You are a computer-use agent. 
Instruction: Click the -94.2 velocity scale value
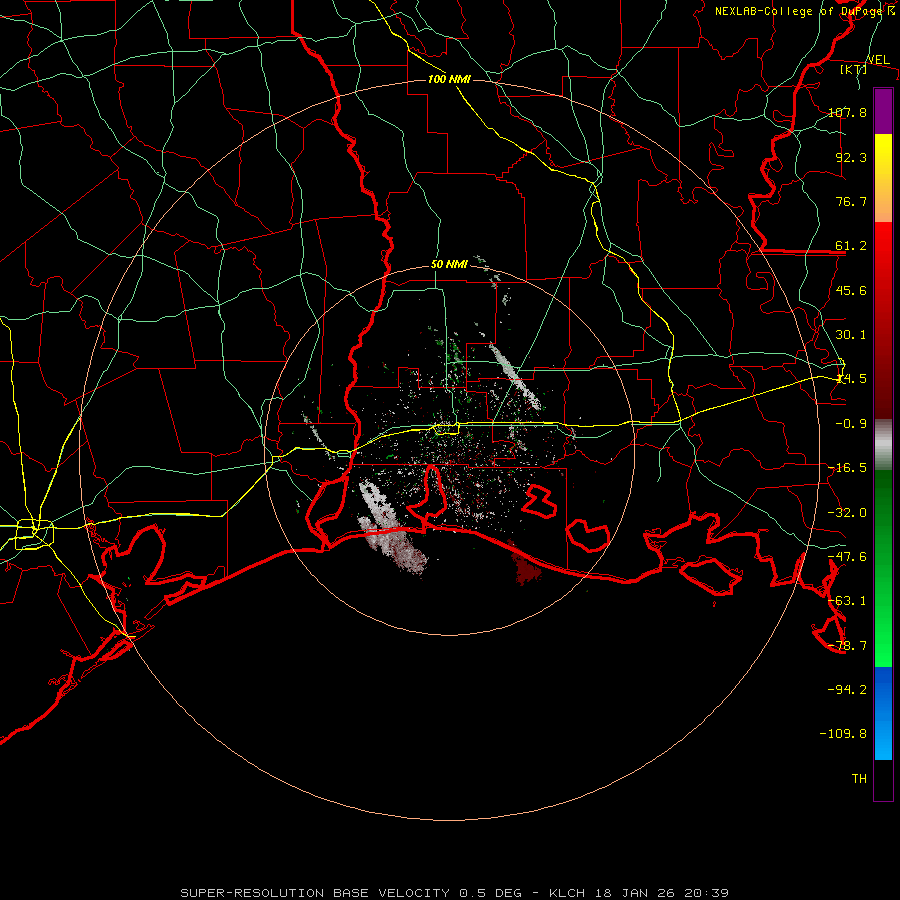pyautogui.click(x=848, y=689)
